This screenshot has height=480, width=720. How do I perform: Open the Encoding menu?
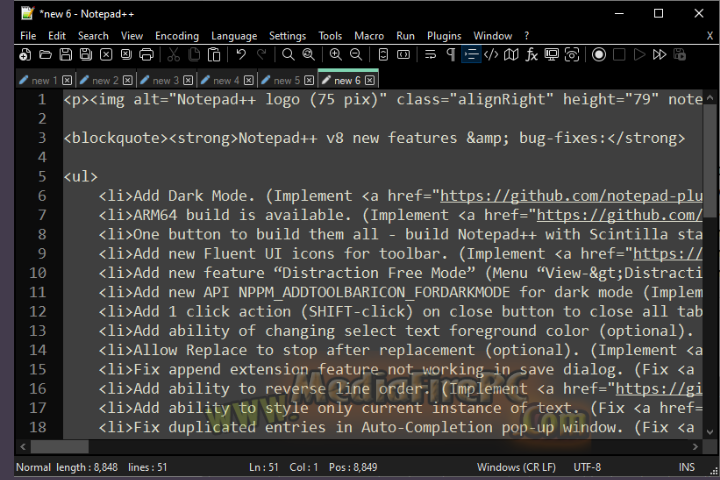pyautogui.click(x=177, y=35)
